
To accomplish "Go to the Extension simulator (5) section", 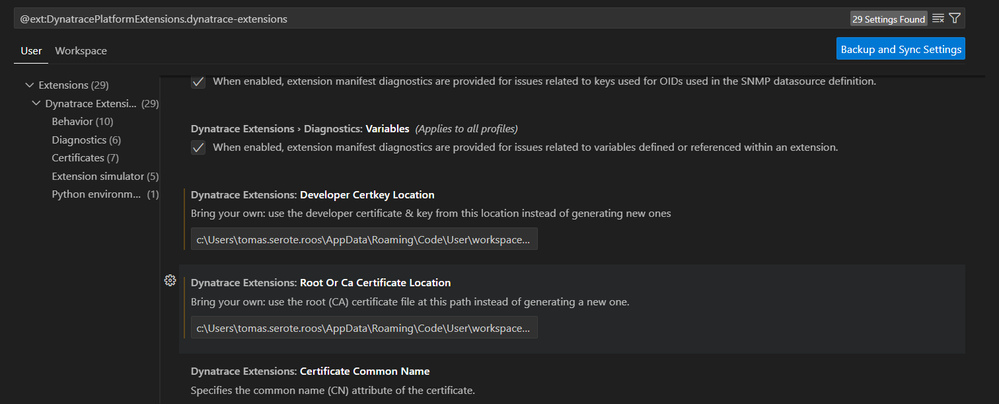I will point(105,176).
